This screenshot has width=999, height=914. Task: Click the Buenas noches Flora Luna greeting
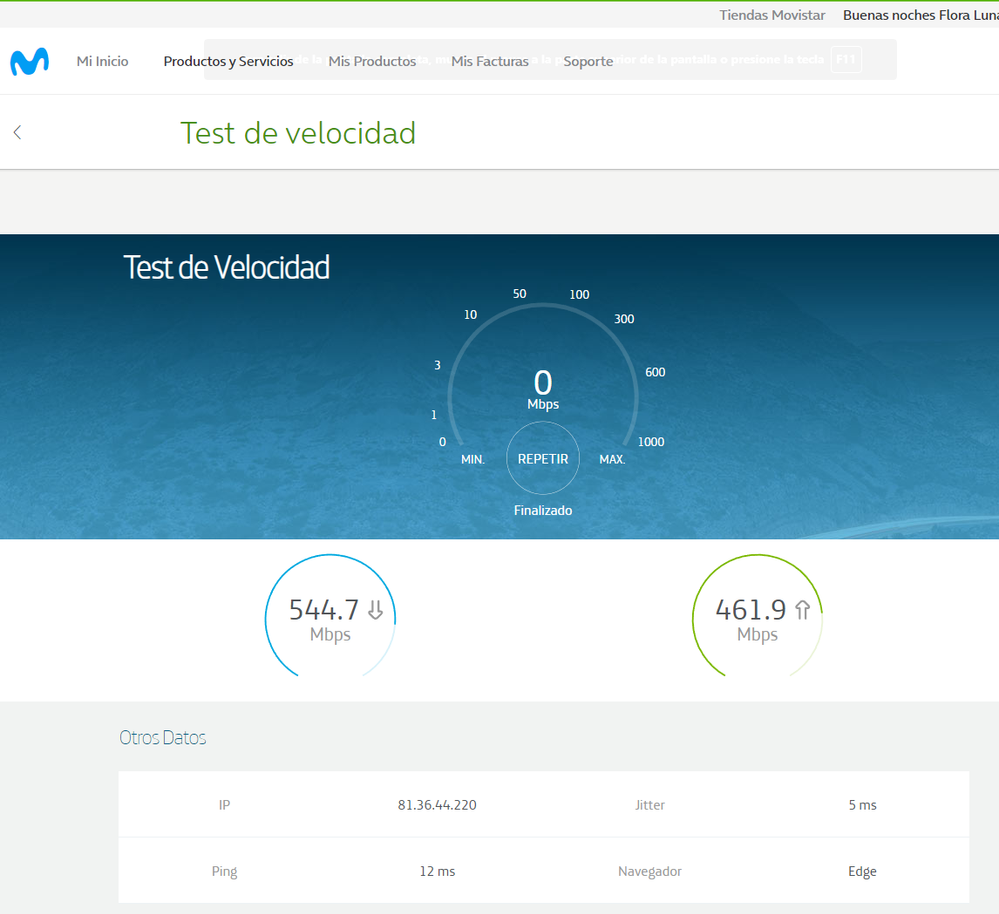919,15
